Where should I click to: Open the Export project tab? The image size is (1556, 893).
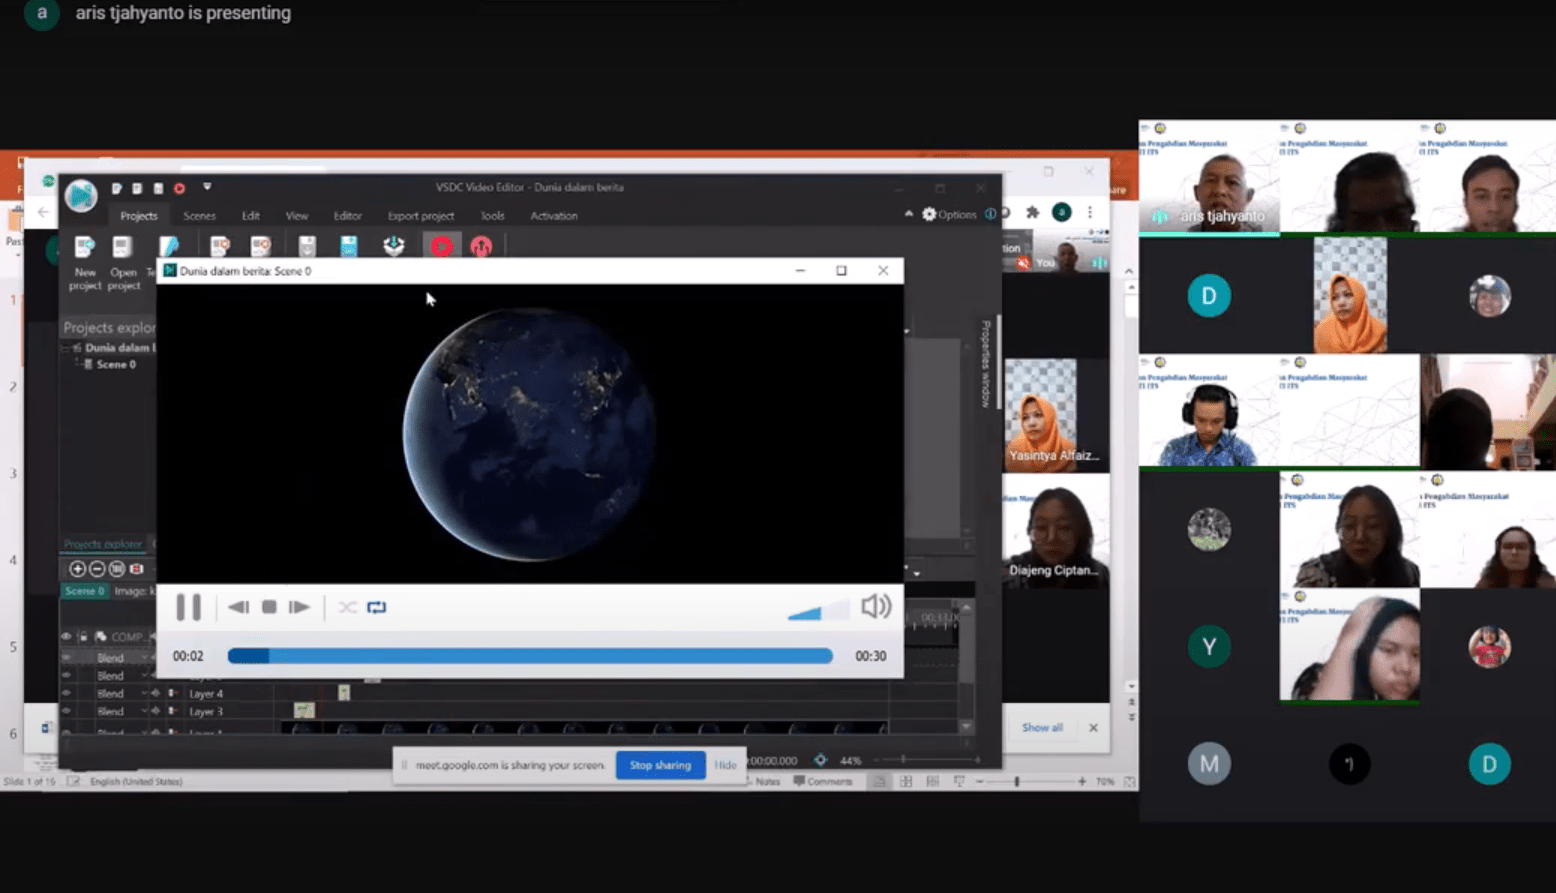coord(420,216)
